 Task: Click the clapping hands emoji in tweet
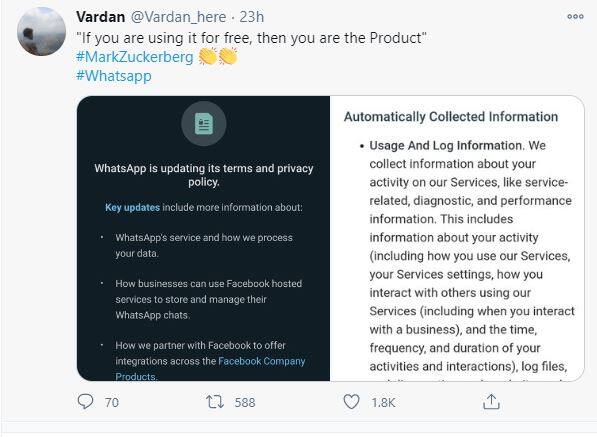tap(218, 56)
